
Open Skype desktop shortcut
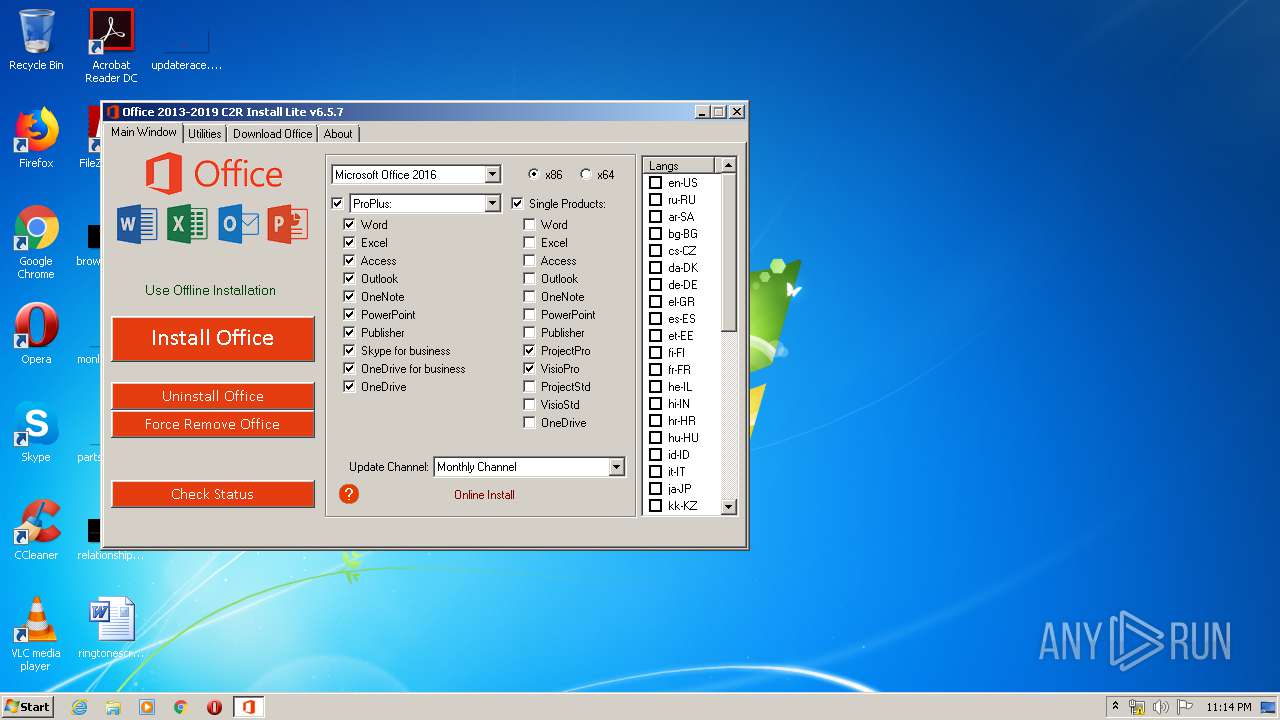pyautogui.click(x=36, y=432)
